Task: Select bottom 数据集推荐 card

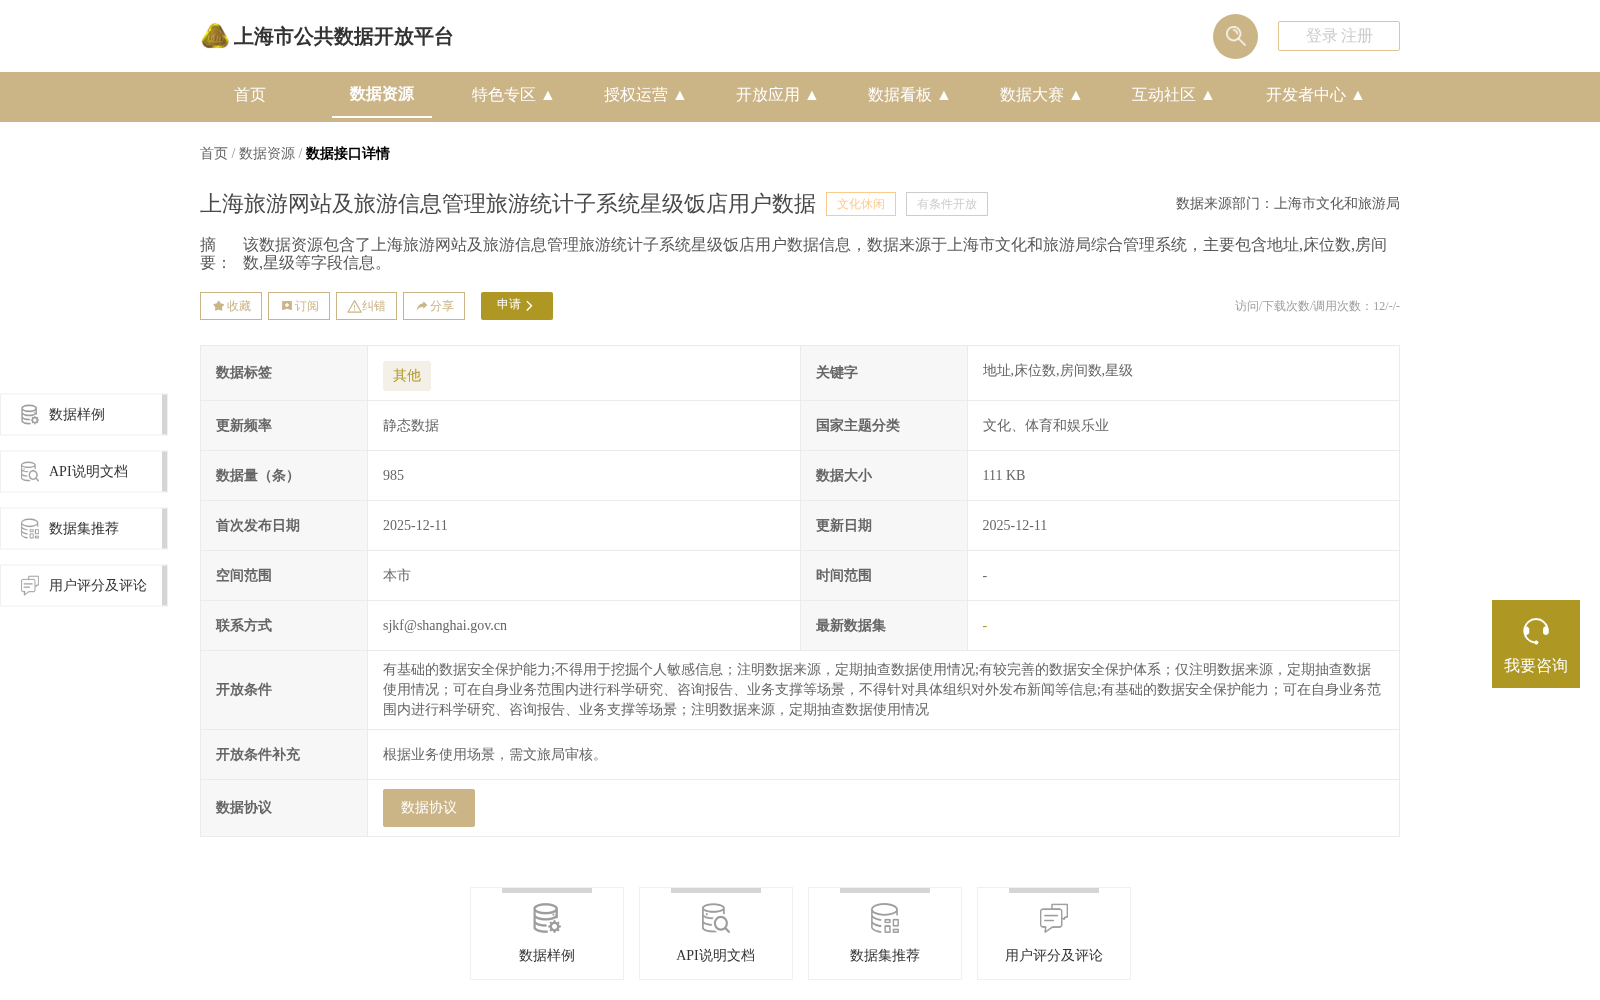Action: (x=885, y=933)
